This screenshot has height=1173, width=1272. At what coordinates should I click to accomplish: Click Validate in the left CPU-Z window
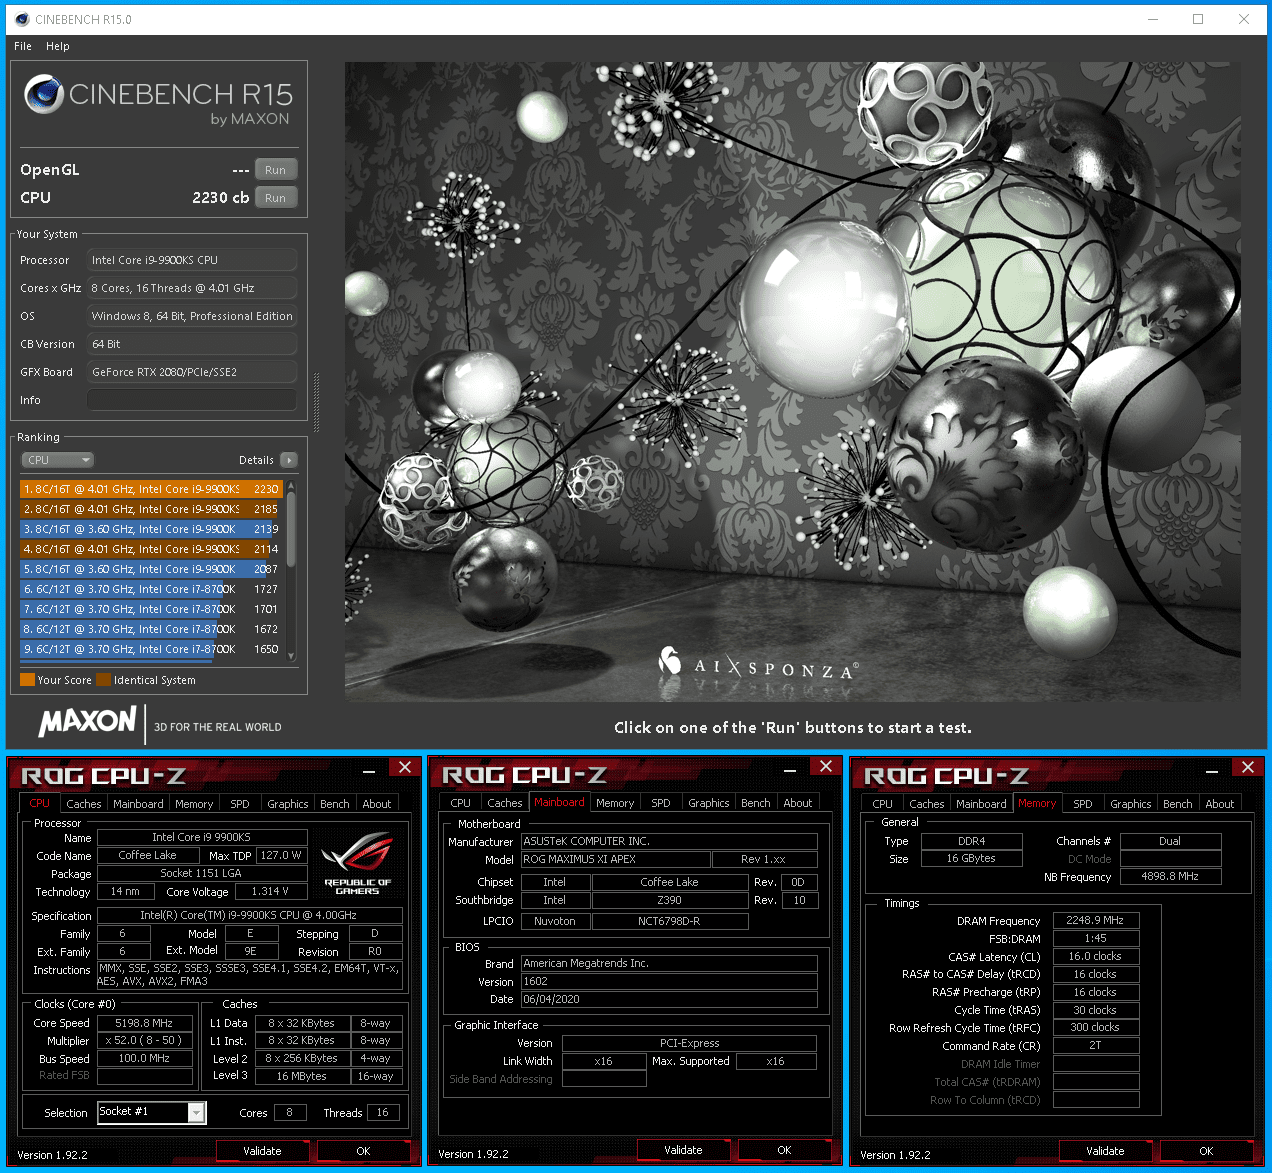(x=262, y=1151)
